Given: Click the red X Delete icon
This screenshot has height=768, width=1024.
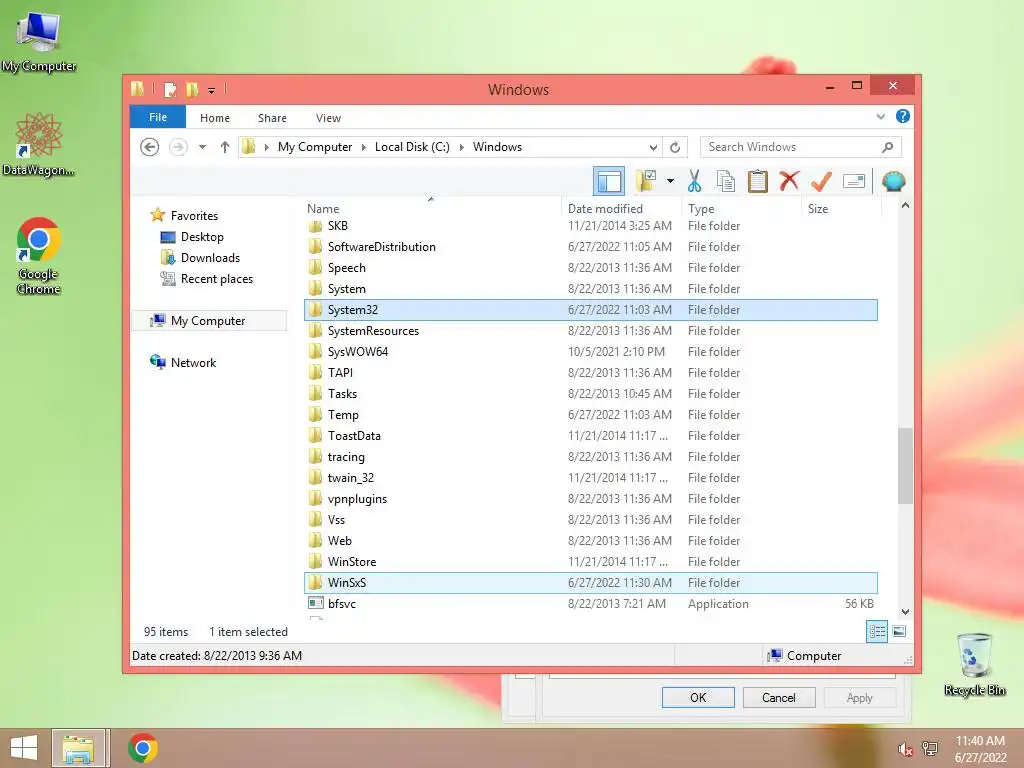Looking at the screenshot, I should pos(789,180).
